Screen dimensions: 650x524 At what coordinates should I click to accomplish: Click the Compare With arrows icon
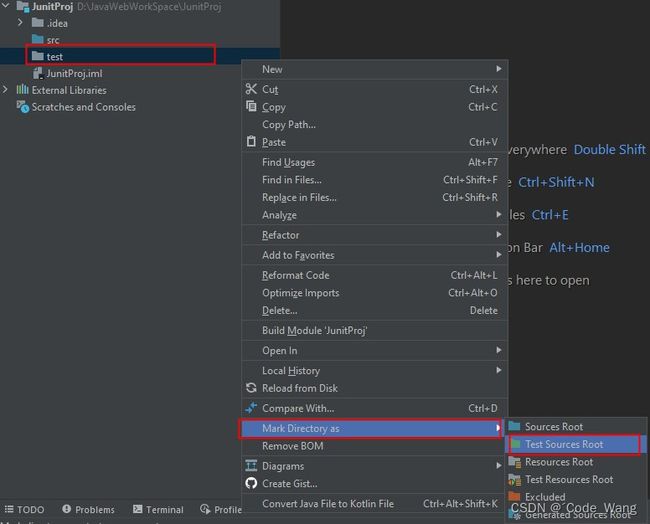[251, 408]
